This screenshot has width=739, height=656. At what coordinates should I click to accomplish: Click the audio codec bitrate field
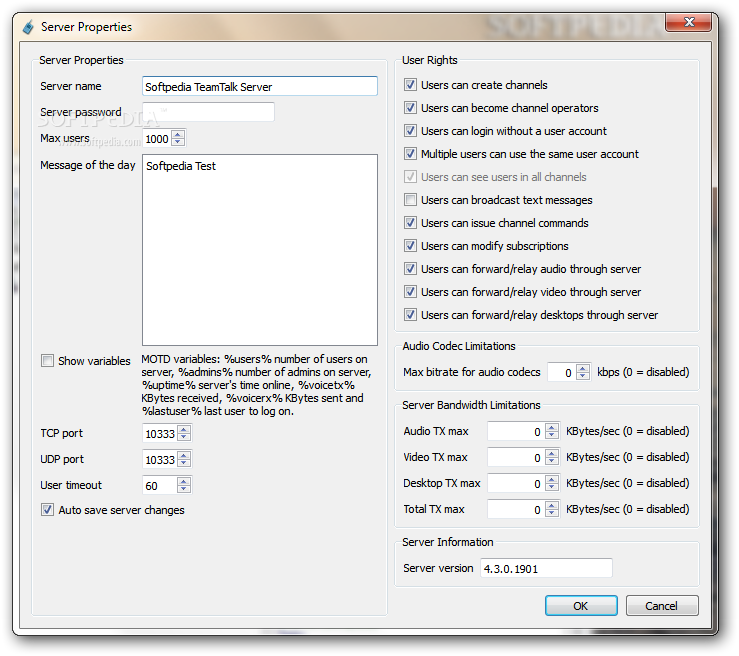[x=562, y=372]
